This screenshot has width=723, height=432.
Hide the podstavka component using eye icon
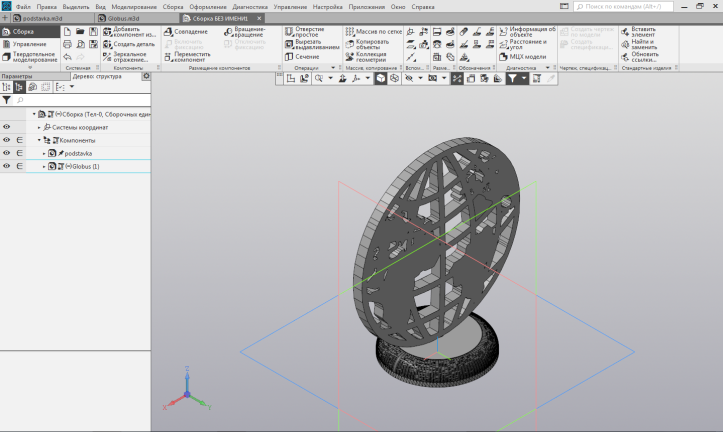[7, 153]
